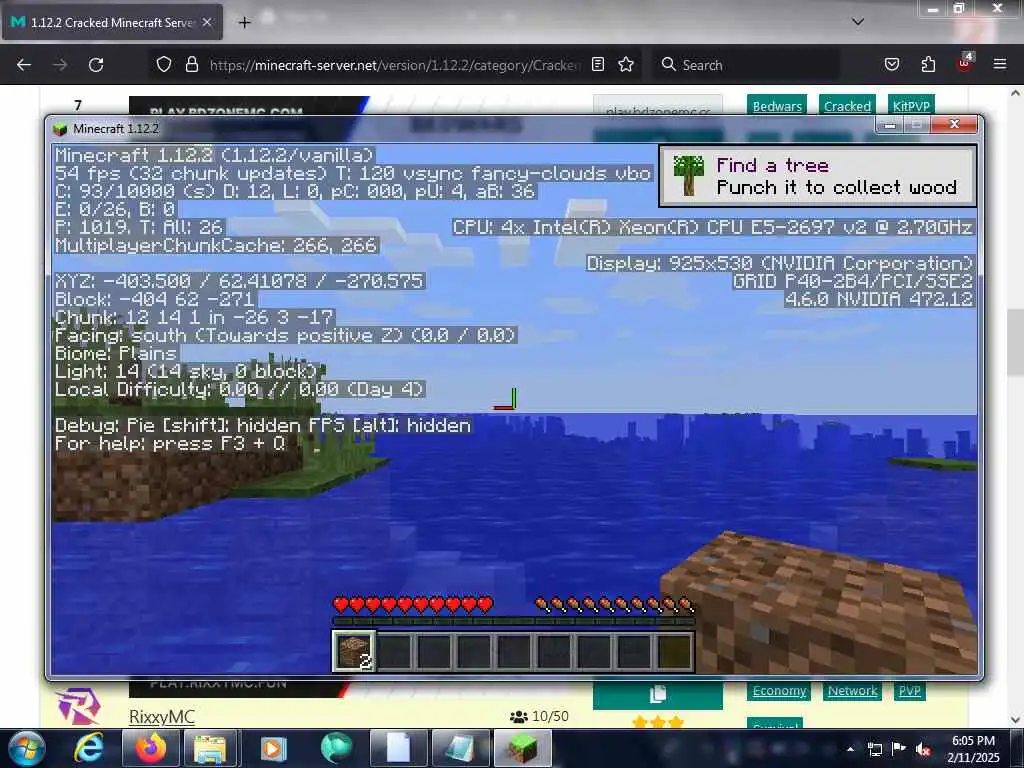Viewport: 1024px width, 768px height.
Task: Open the Windows Start menu
Action: [27, 748]
